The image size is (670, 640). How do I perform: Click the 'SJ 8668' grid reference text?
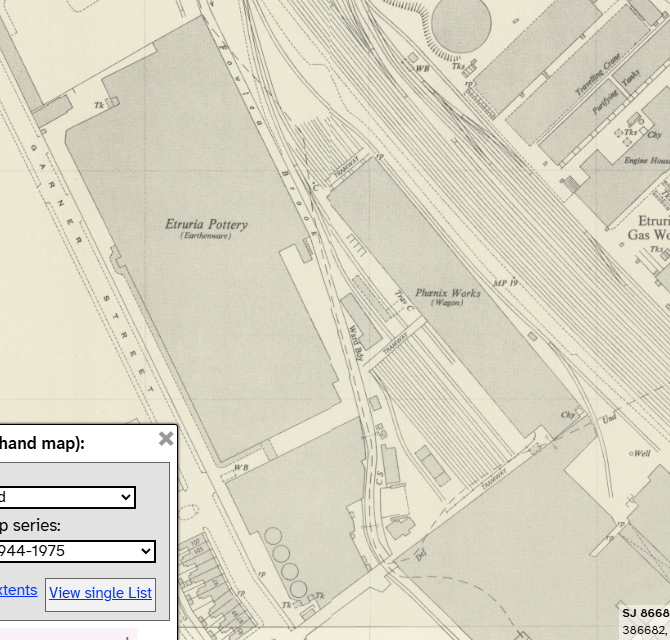point(646,614)
